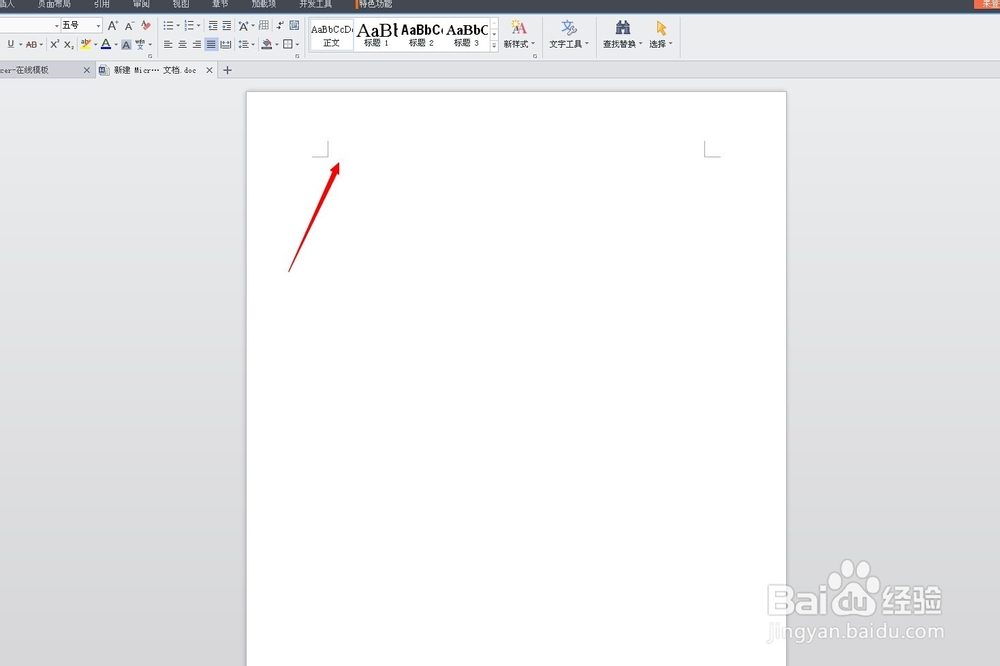Expand underline style dropdown arrow

point(20,45)
